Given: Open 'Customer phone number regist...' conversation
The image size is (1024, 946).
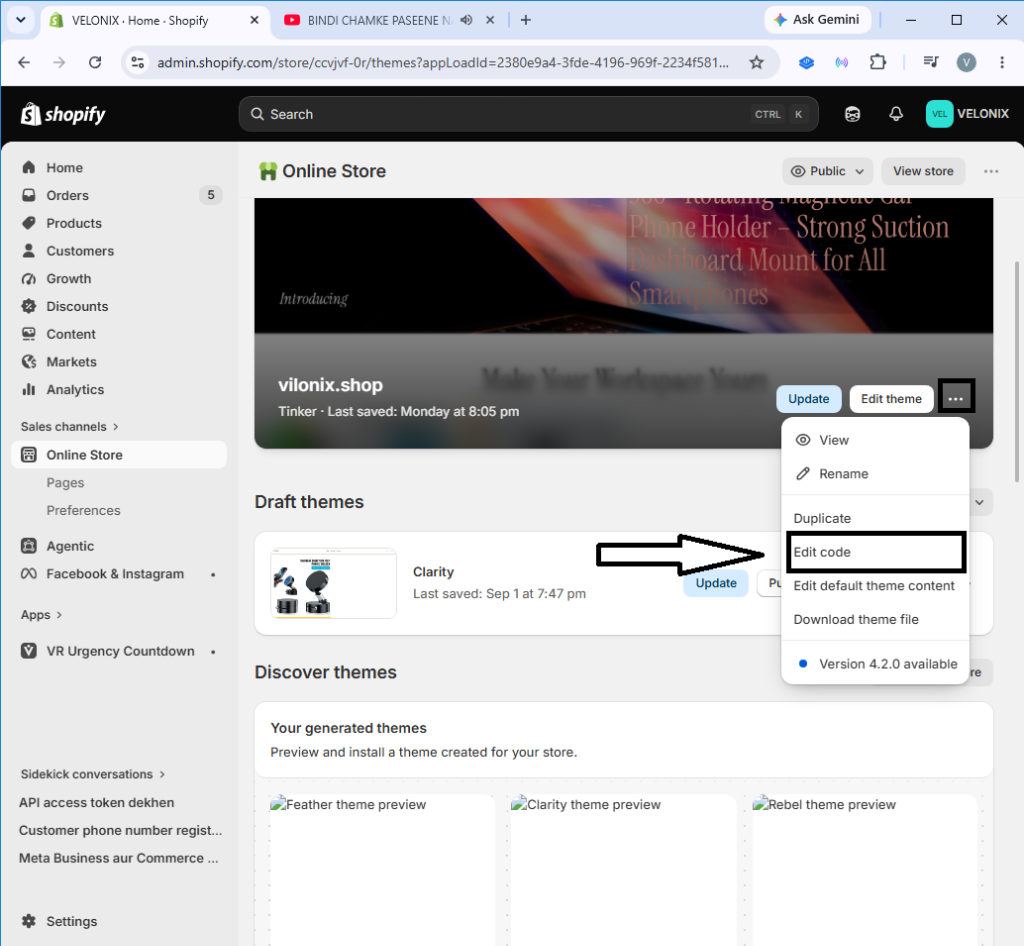Looking at the screenshot, I should (120, 830).
